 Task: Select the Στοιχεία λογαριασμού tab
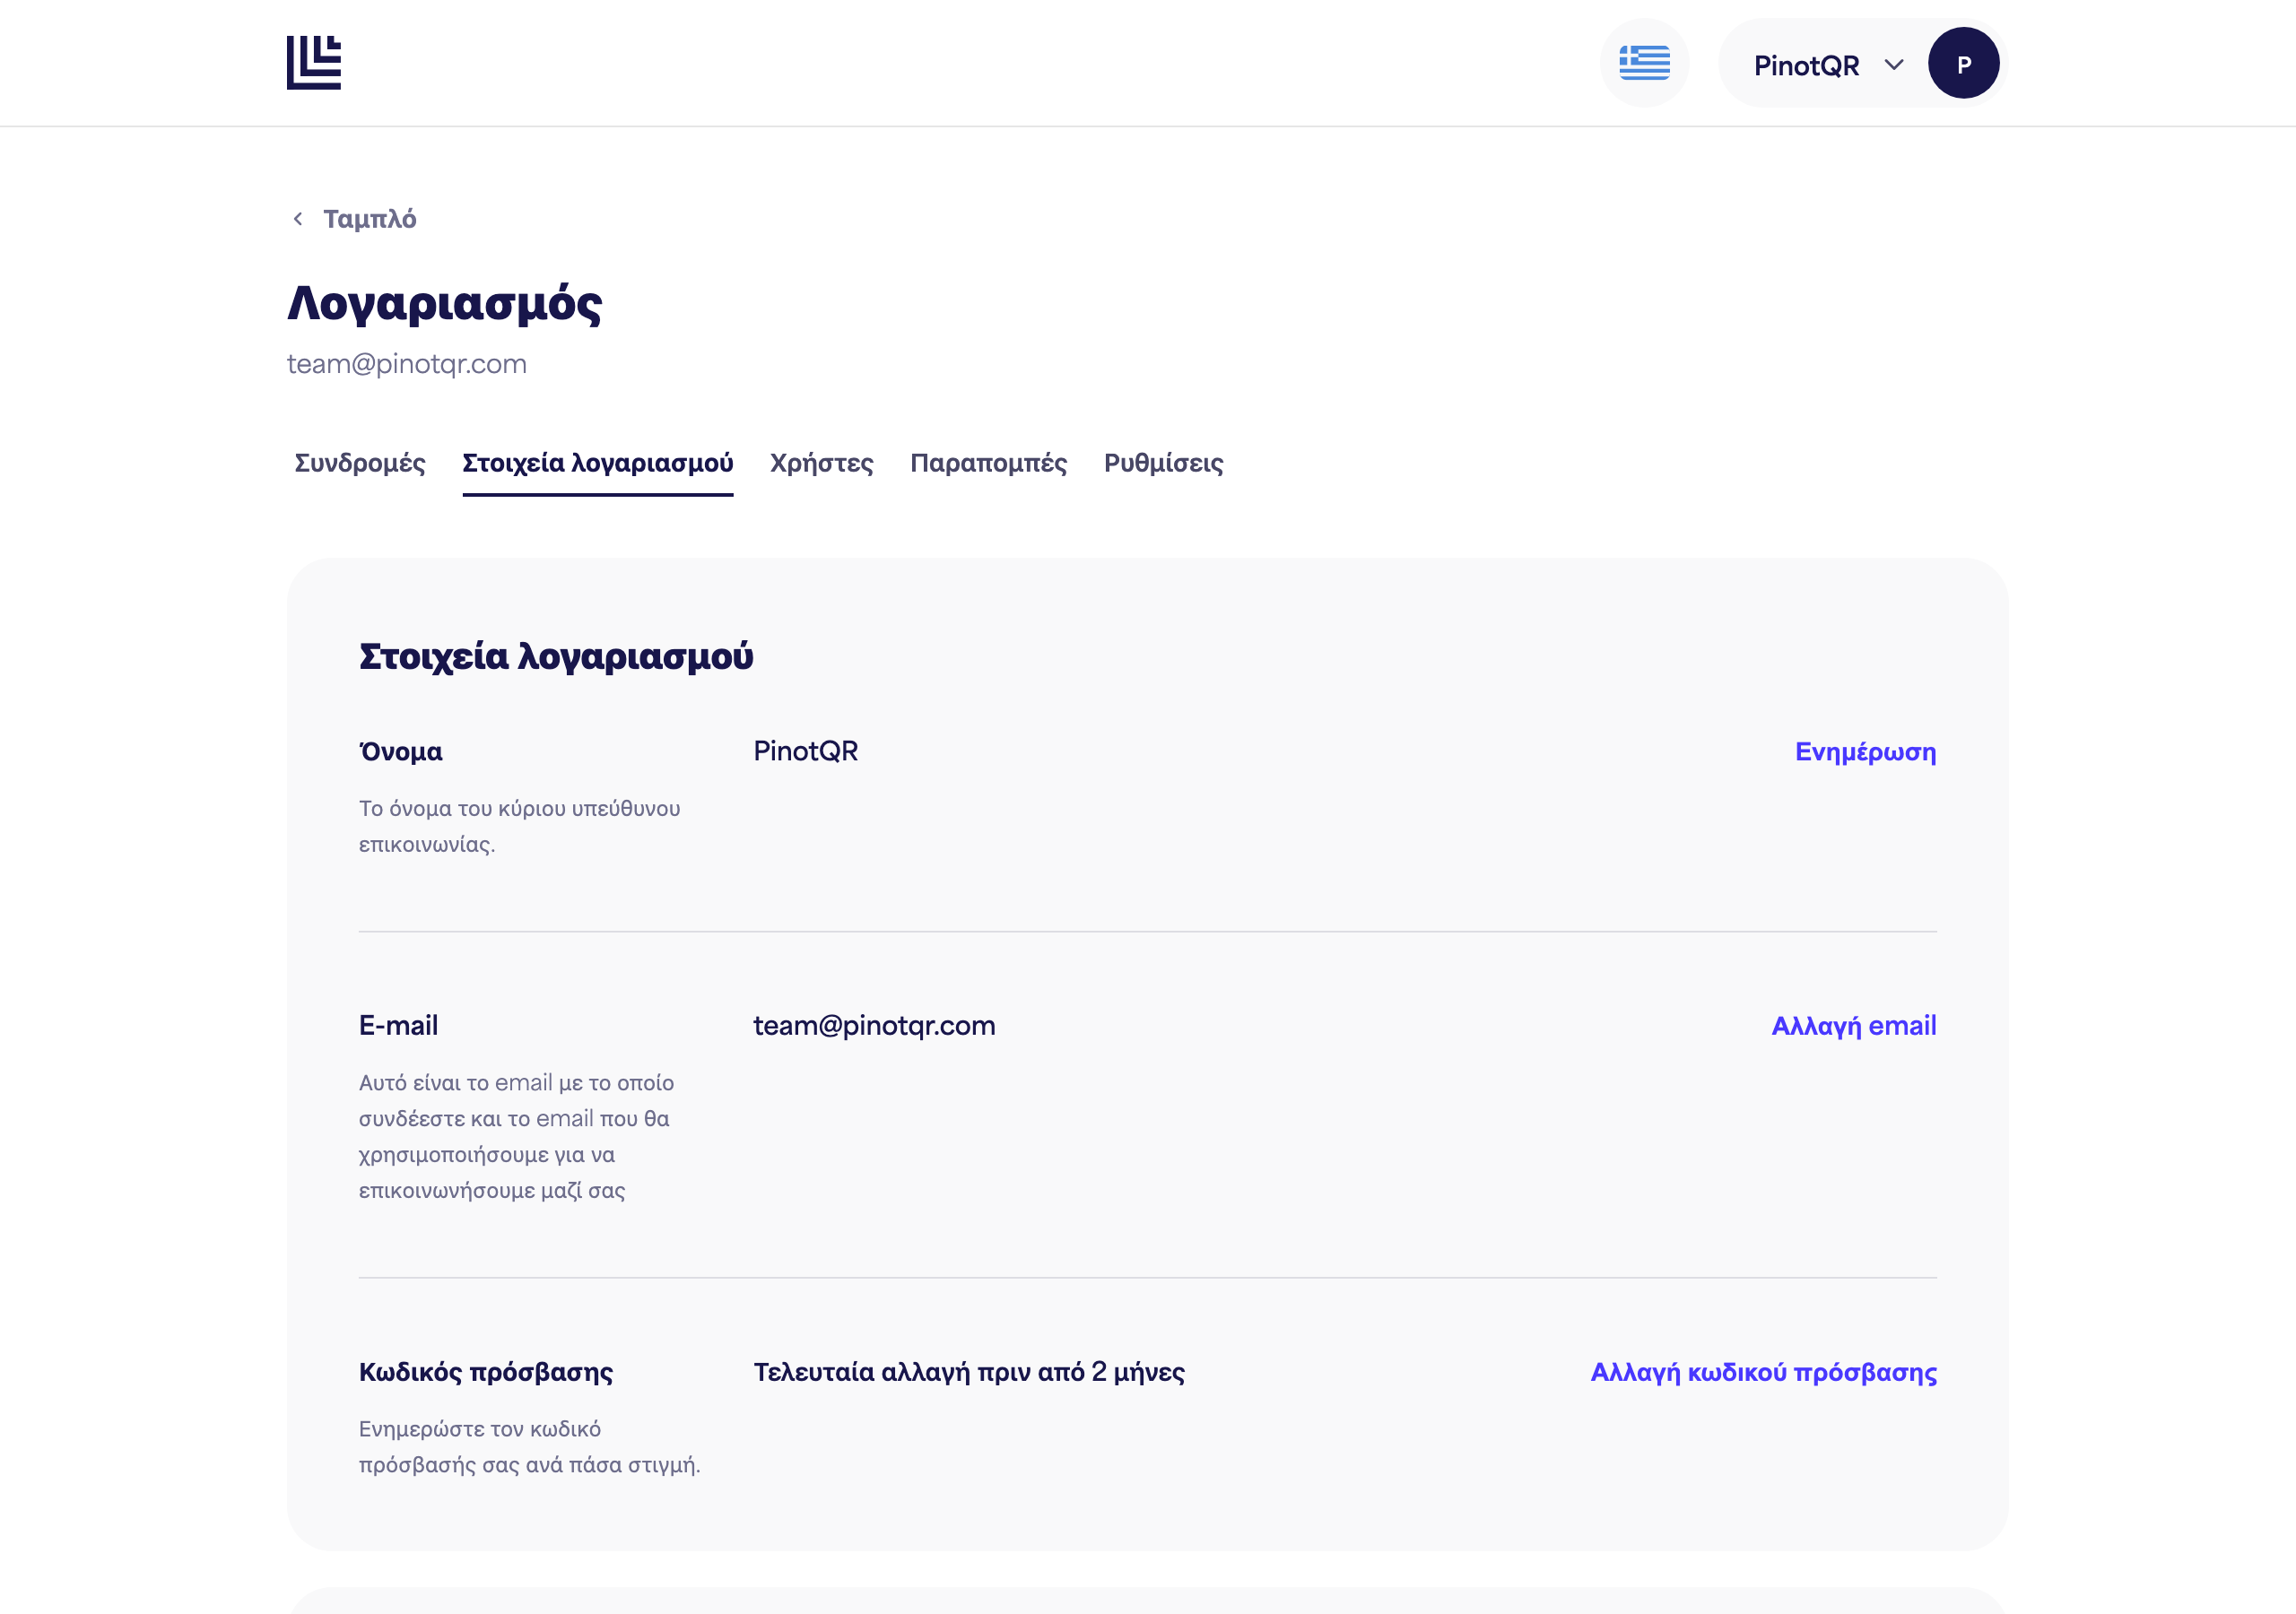tap(597, 463)
